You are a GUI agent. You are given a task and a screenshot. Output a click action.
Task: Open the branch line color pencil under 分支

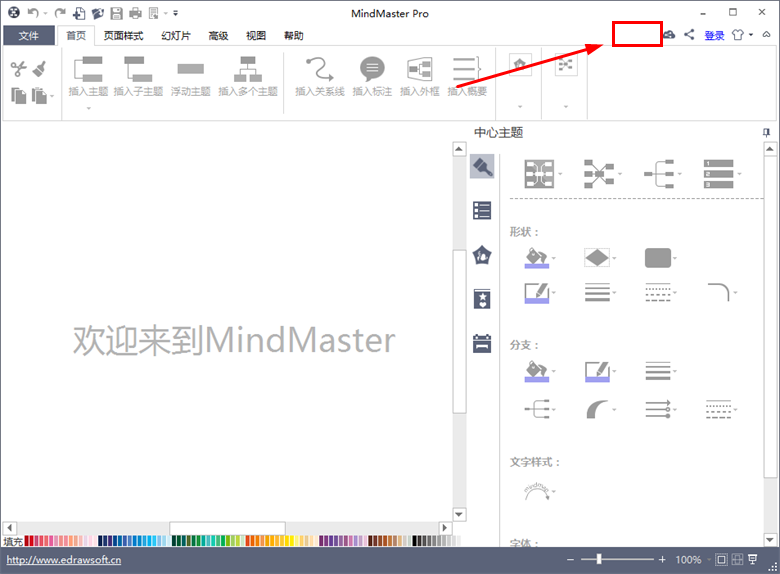600,371
